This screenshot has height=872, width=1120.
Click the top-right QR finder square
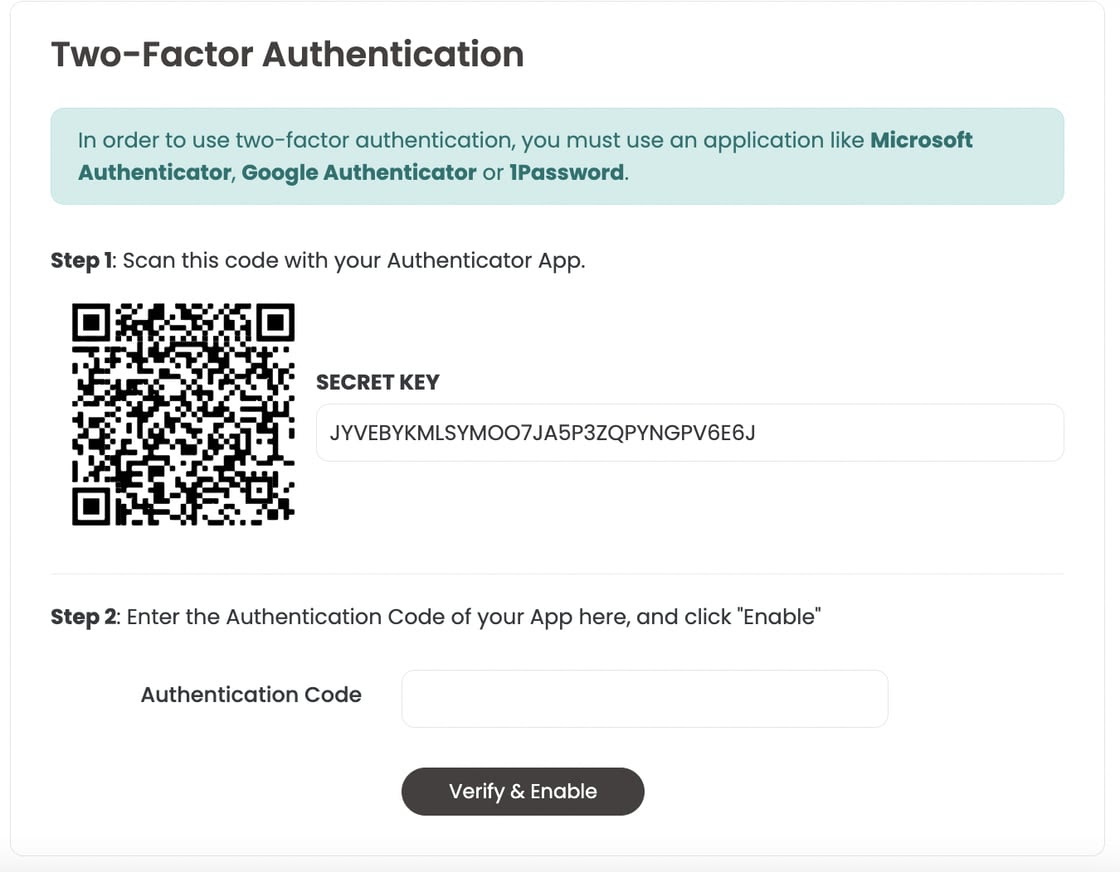point(276,322)
